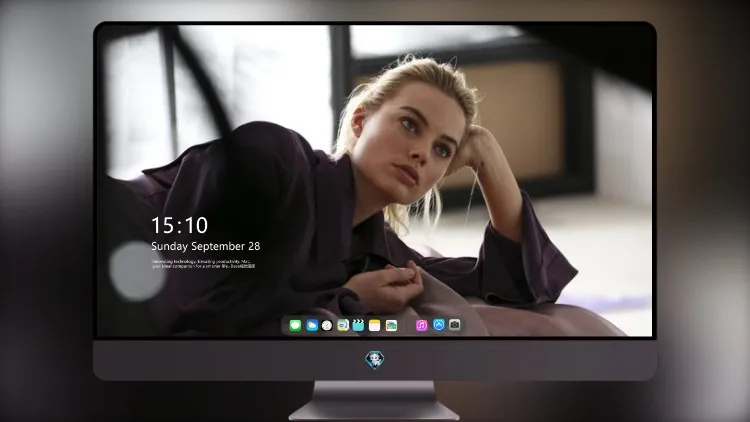Open the Weather app in the dock
750x422 pixels.
312,326
